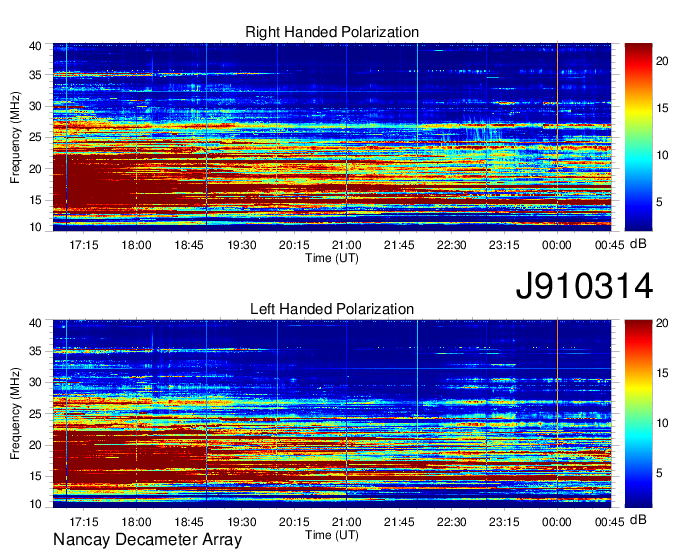Select the J910314 observation label

pos(584,286)
